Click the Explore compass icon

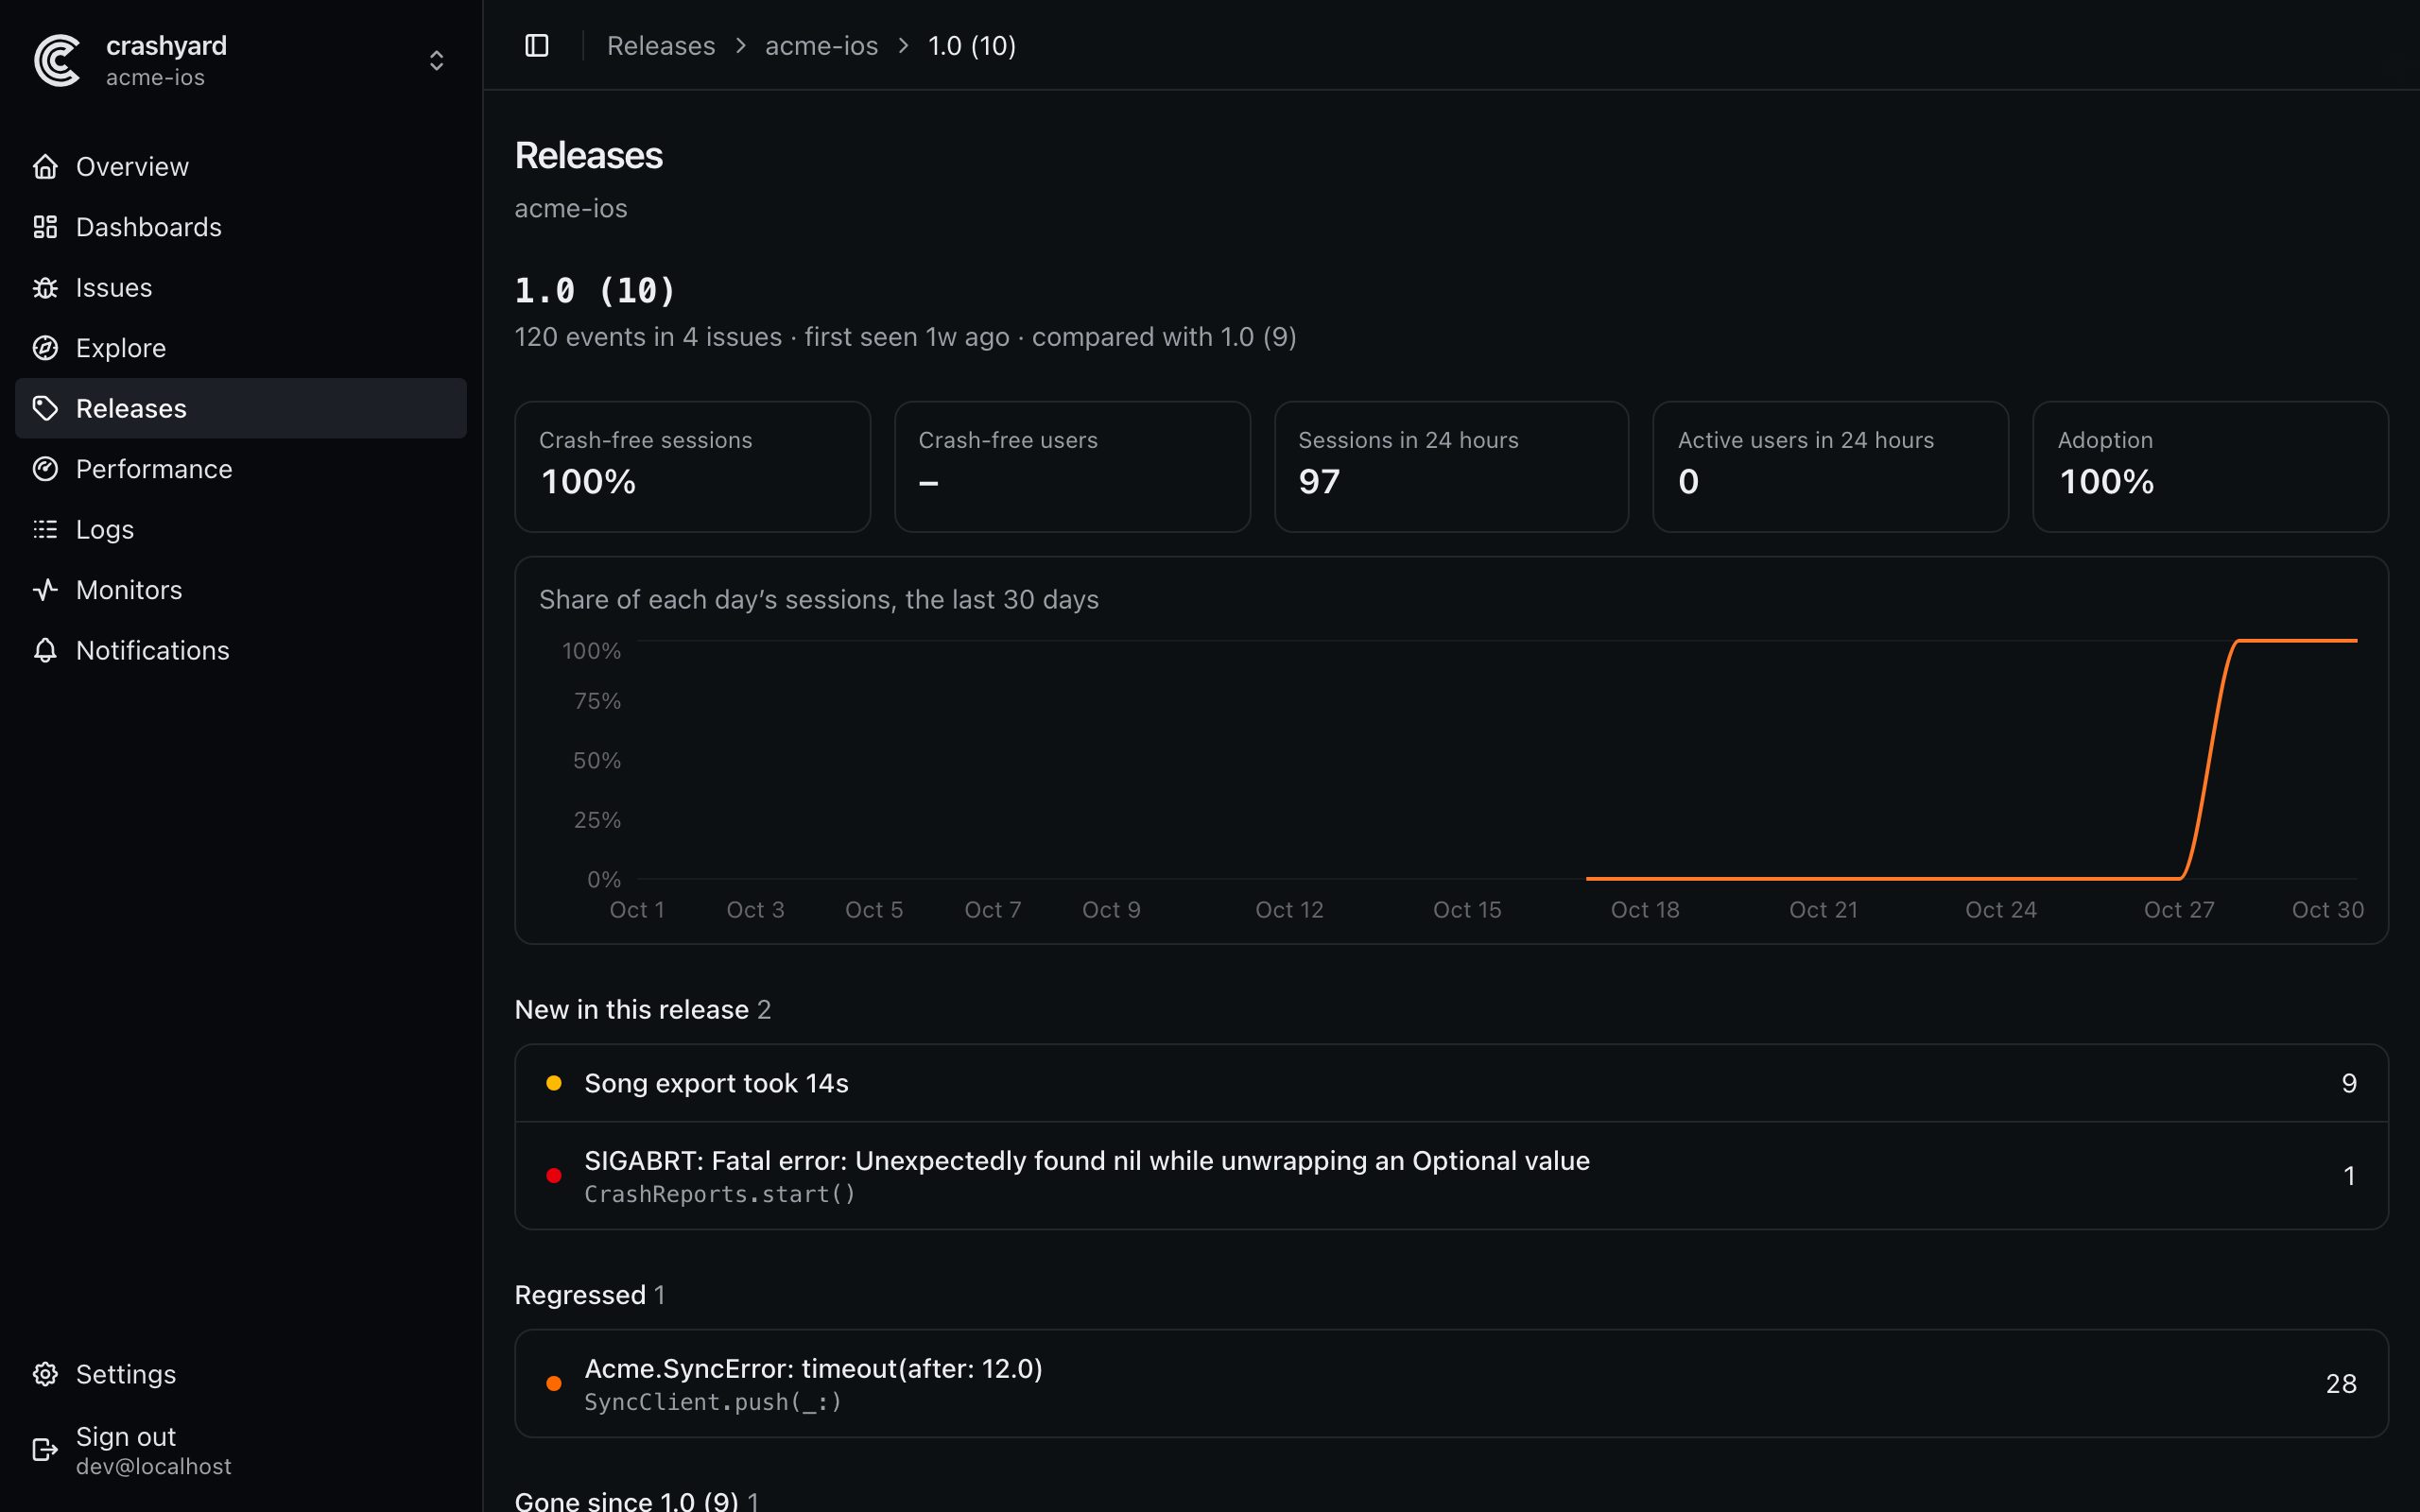point(45,348)
